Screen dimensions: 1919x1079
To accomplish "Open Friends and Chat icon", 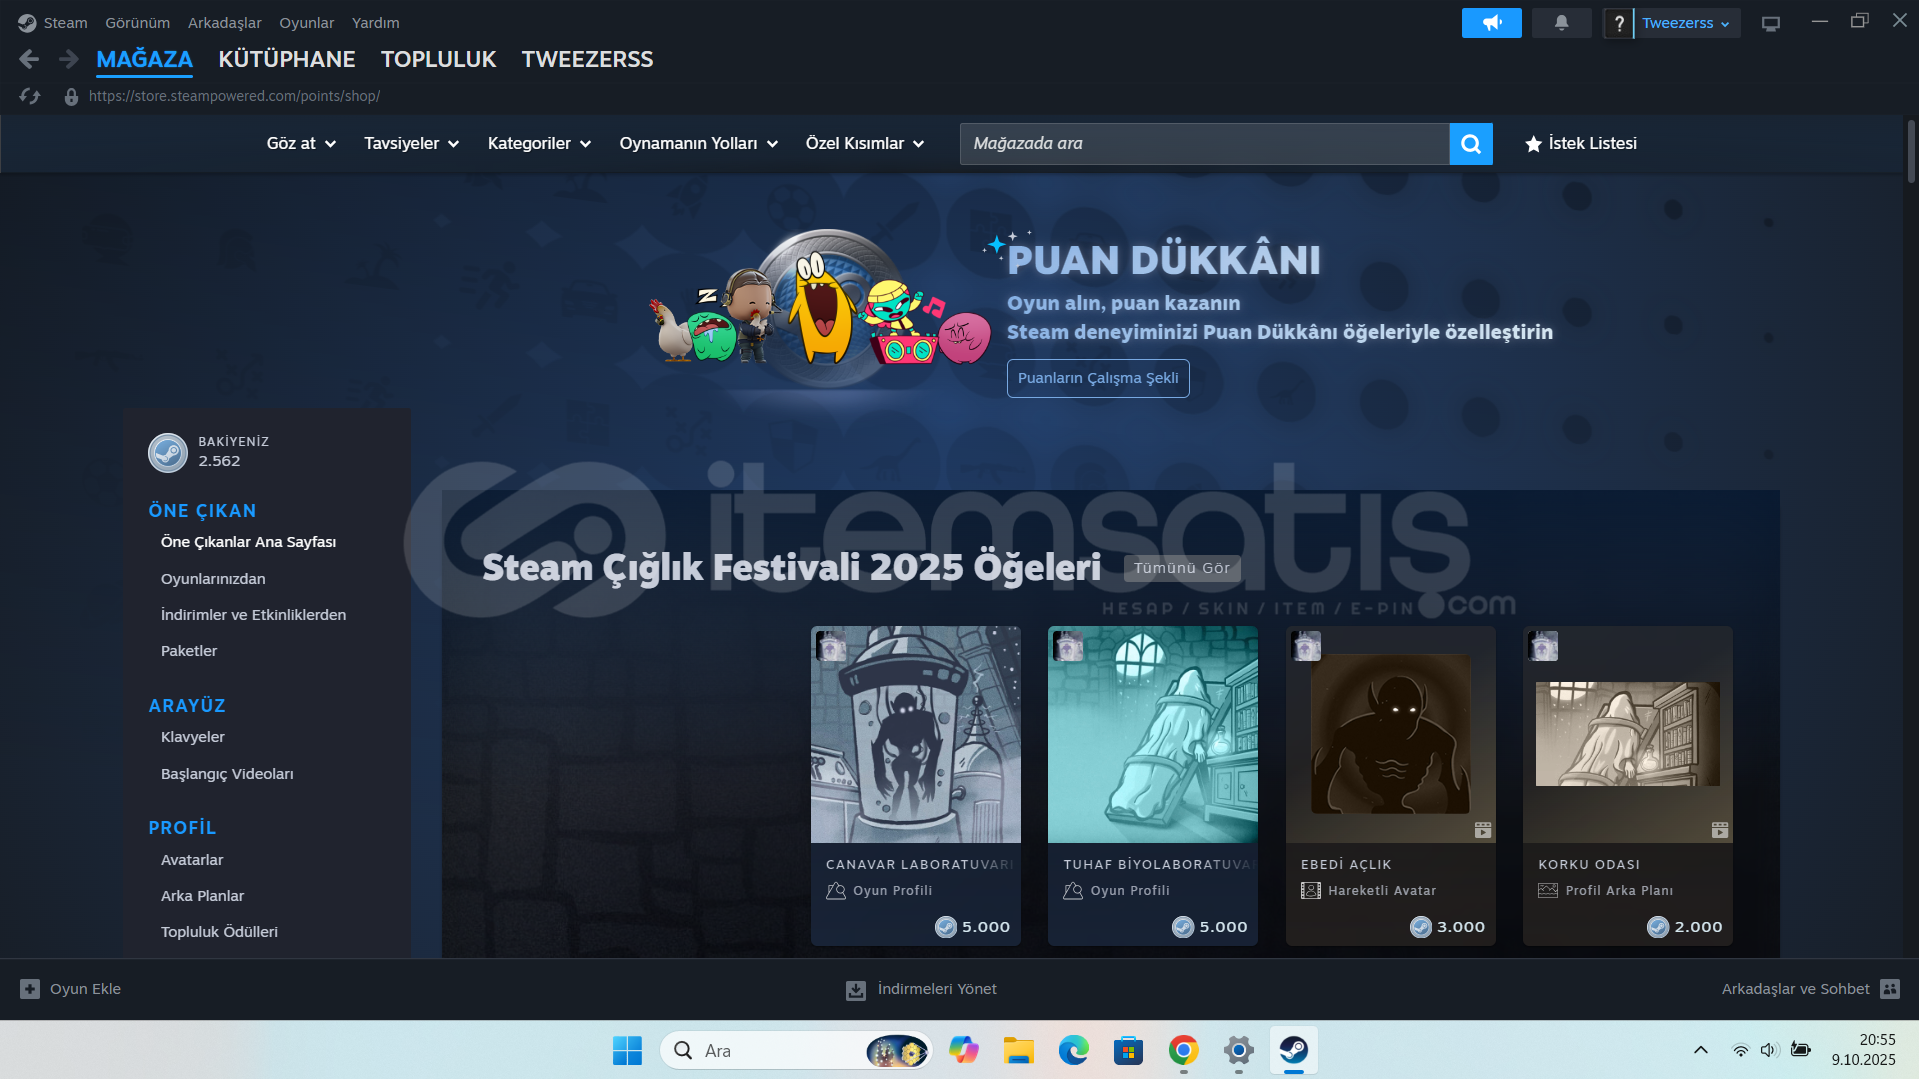I will 1889,989.
